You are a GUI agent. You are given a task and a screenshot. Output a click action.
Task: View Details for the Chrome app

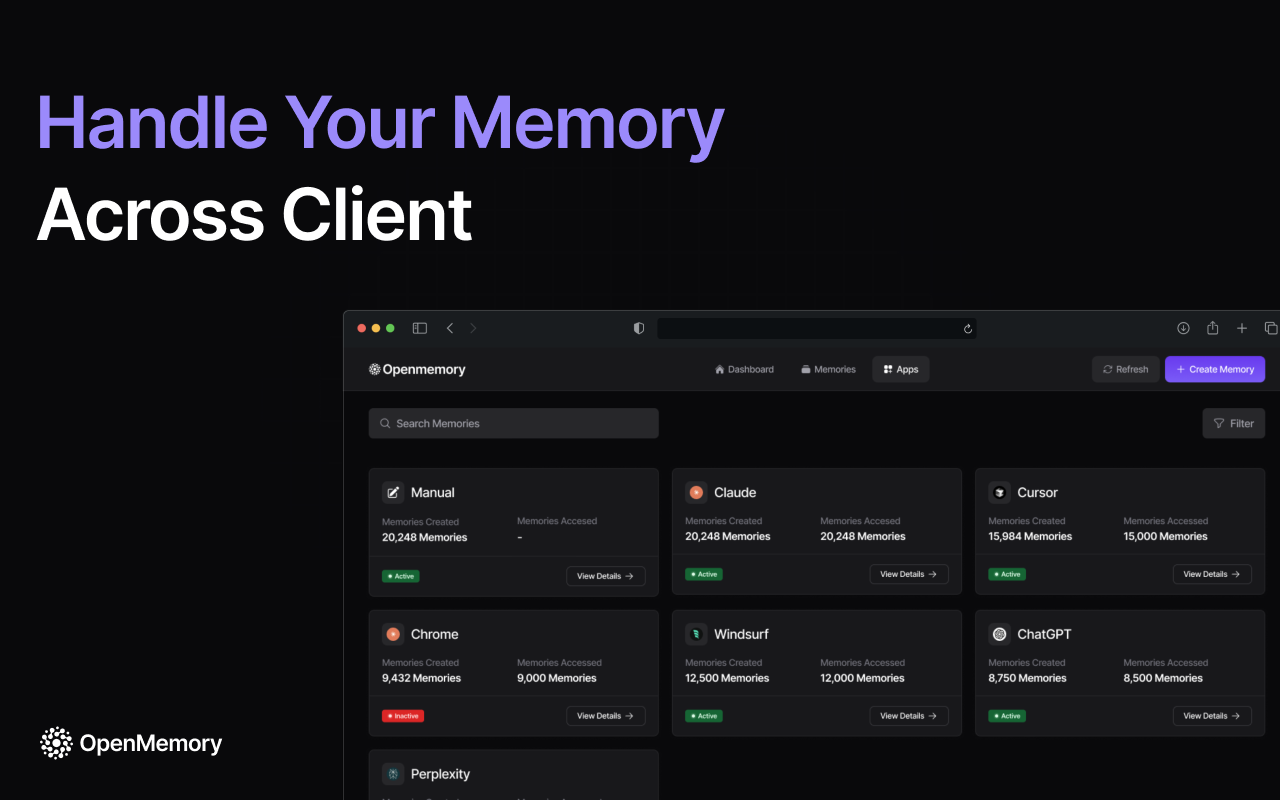point(605,716)
